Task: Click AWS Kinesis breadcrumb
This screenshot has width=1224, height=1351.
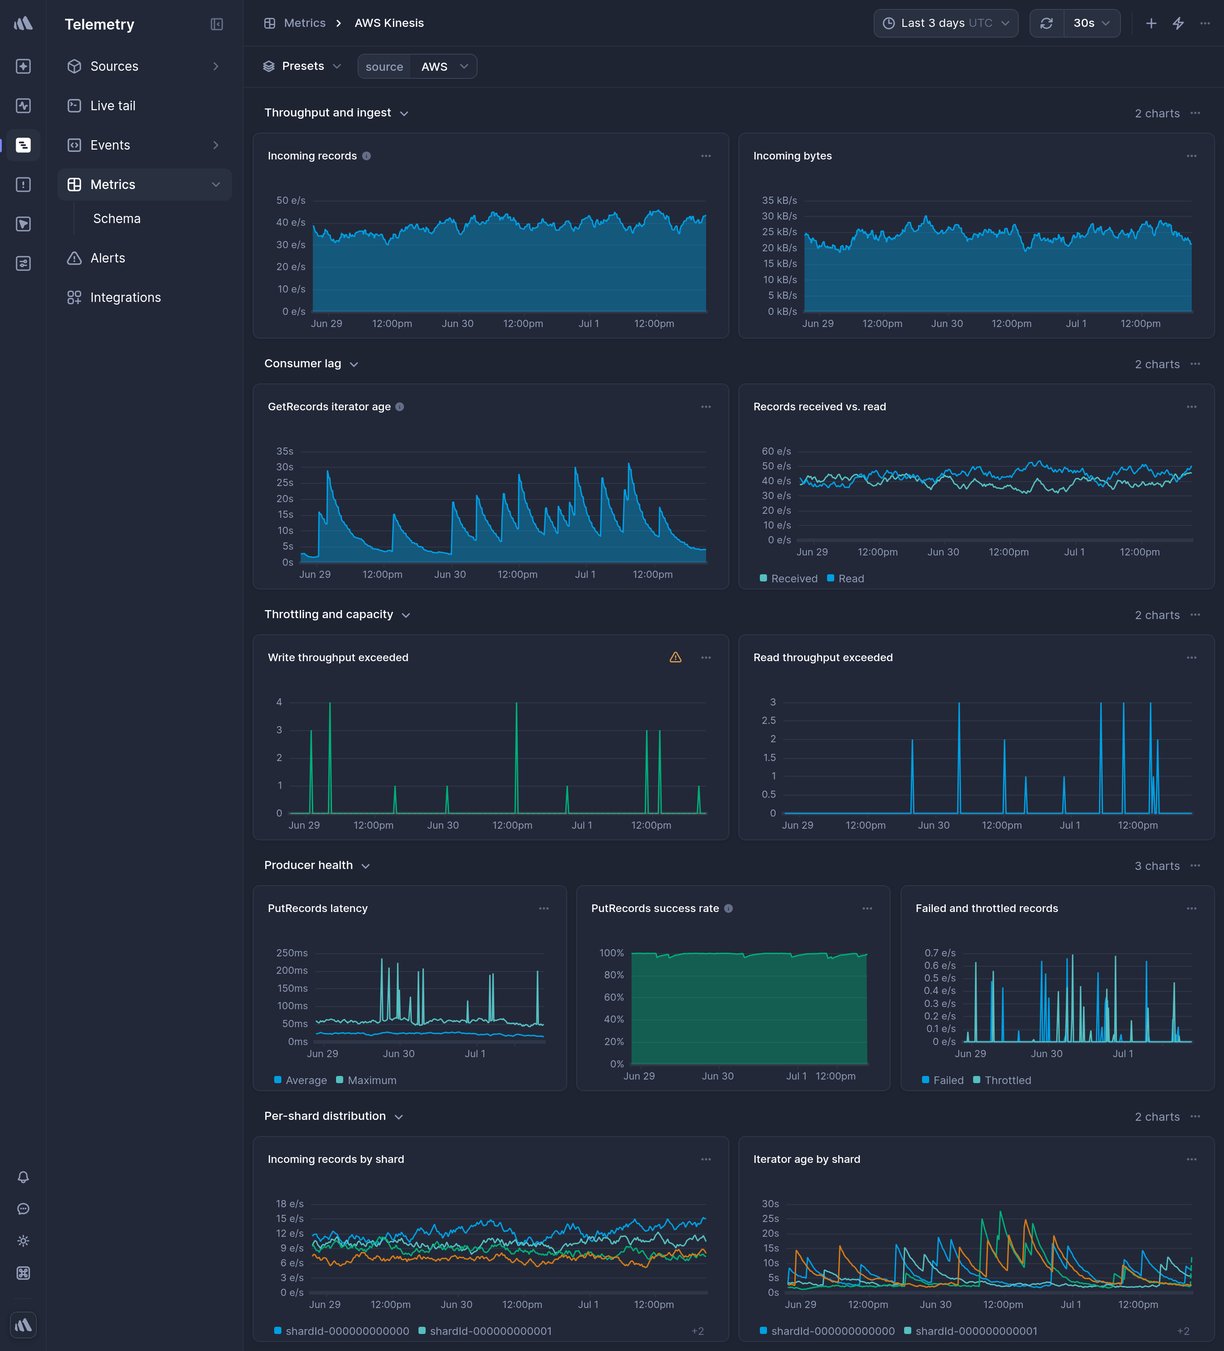Action: pos(389,23)
